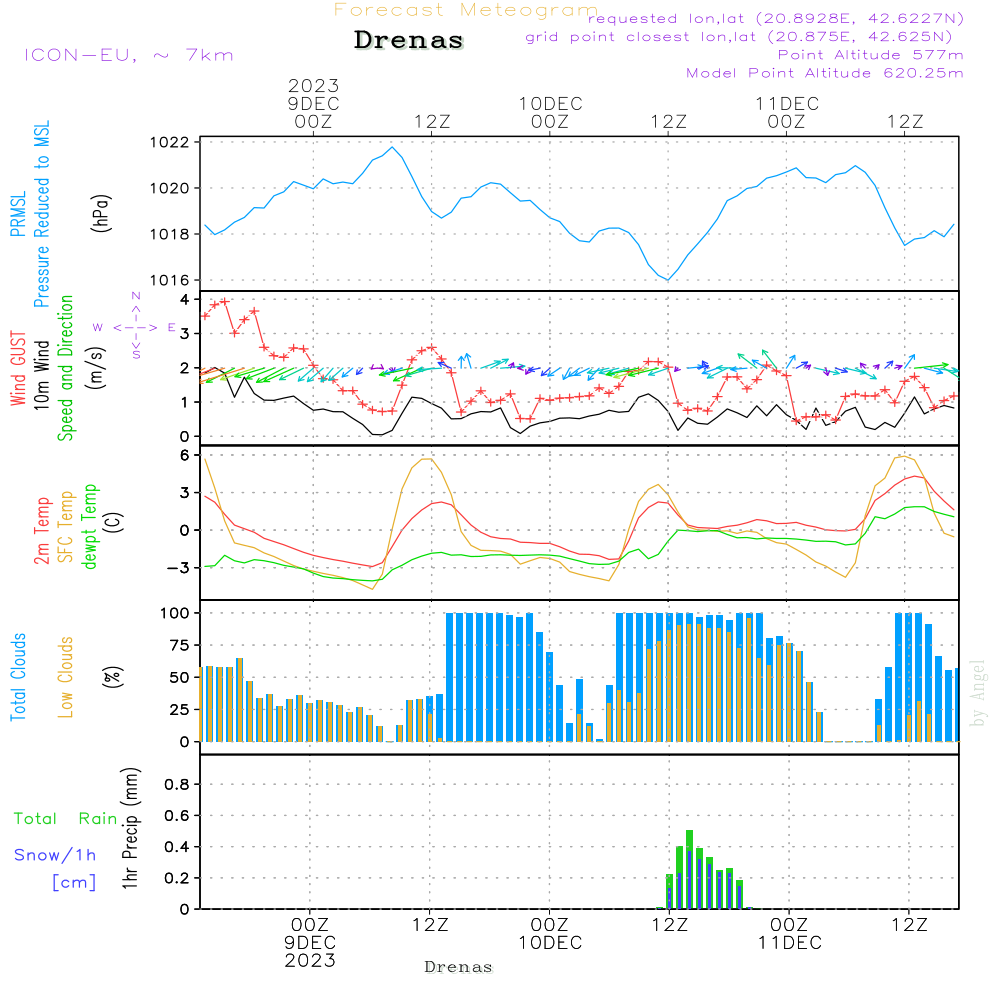Viewport: 1000px width, 1000px height.
Task: Click the red 'Wind GUST' label
Action: click(18, 368)
